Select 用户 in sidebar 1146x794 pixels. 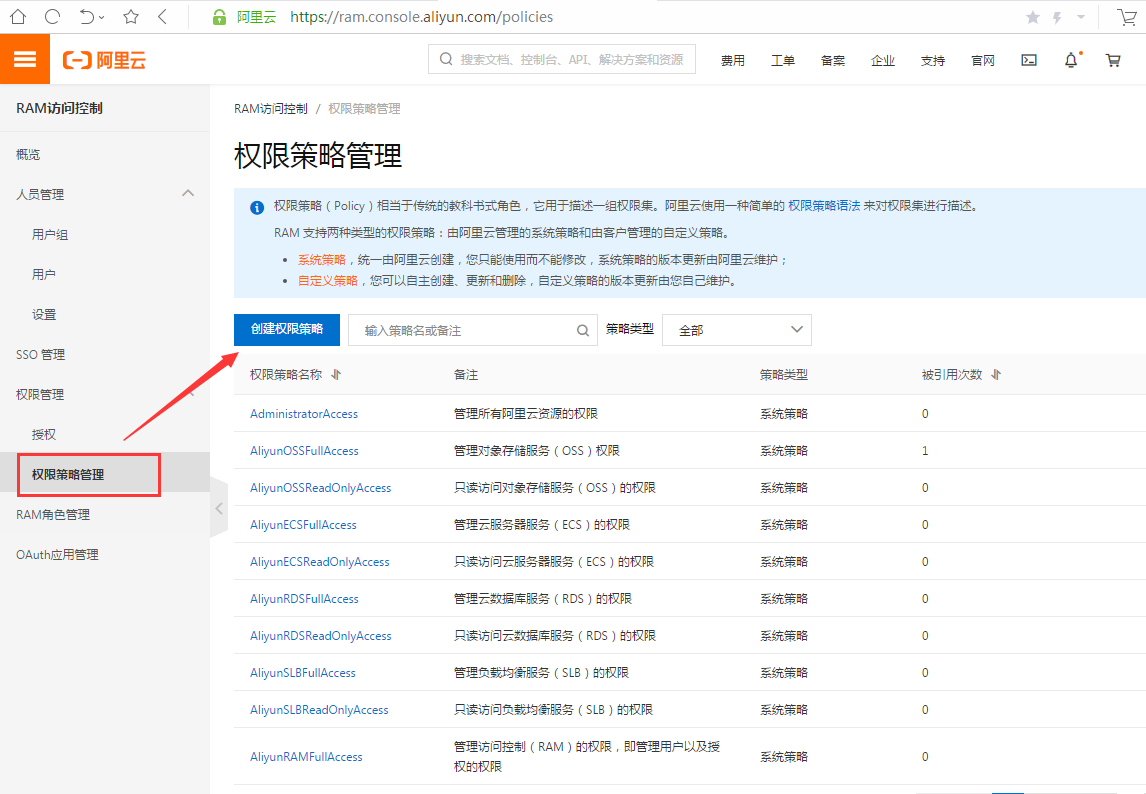pyautogui.click(x=44, y=274)
